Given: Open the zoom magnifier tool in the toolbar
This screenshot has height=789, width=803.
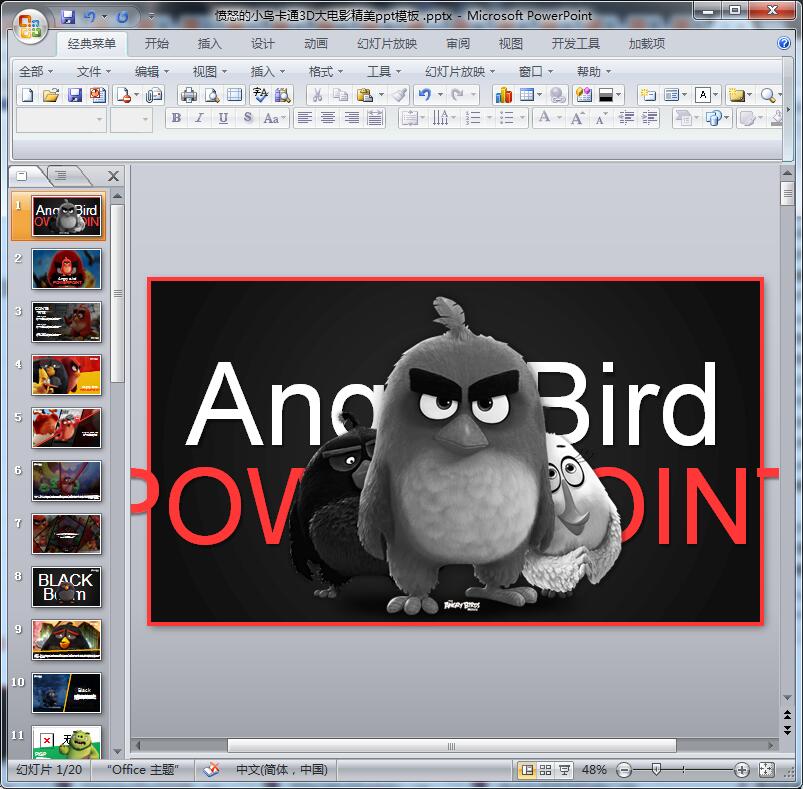Looking at the screenshot, I should (767, 95).
